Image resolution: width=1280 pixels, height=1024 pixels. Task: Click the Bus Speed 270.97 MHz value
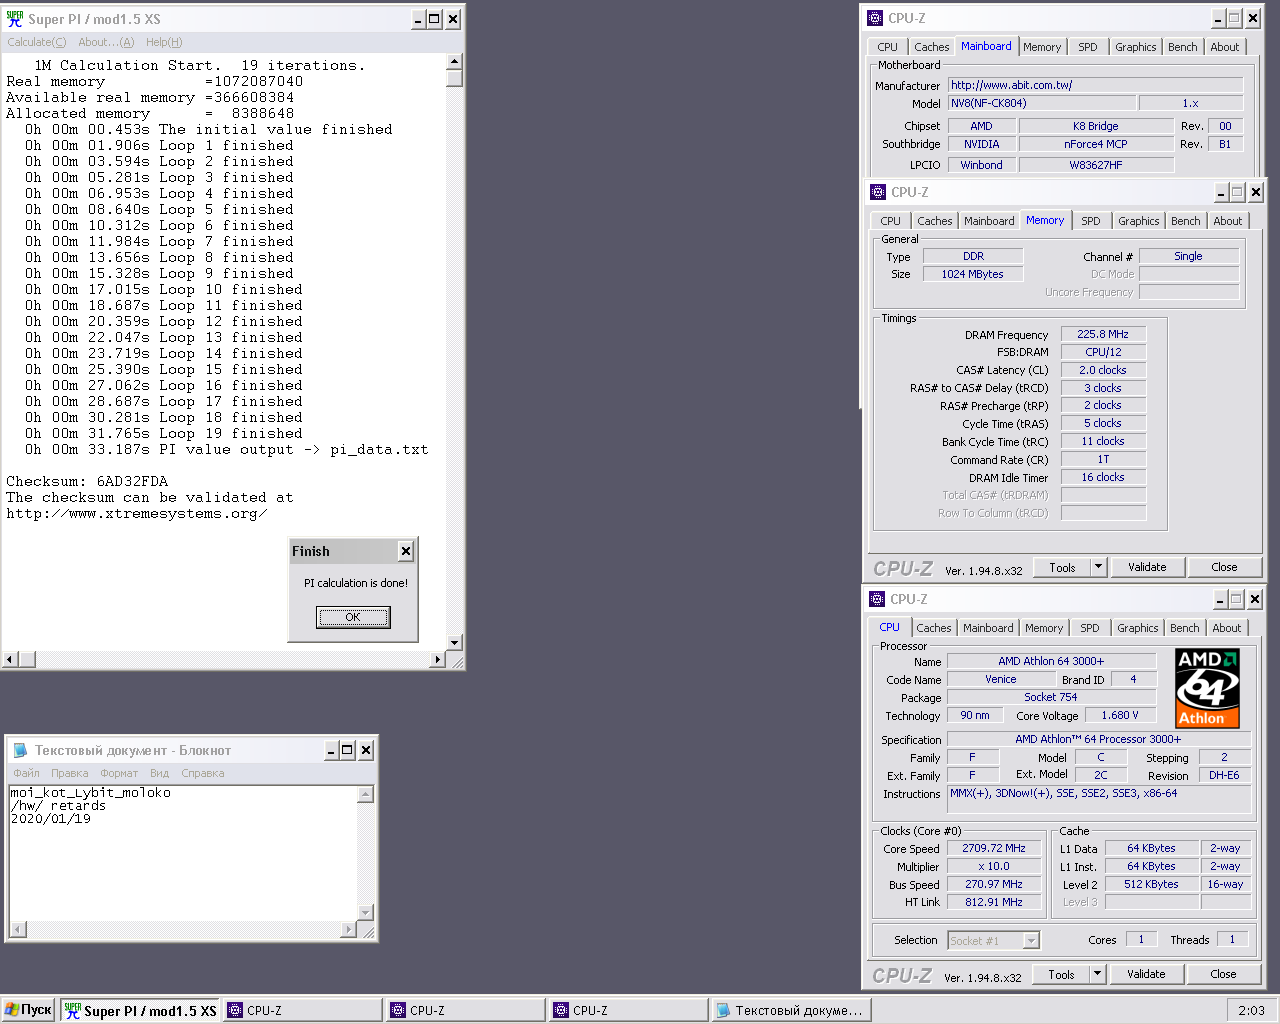(994, 884)
